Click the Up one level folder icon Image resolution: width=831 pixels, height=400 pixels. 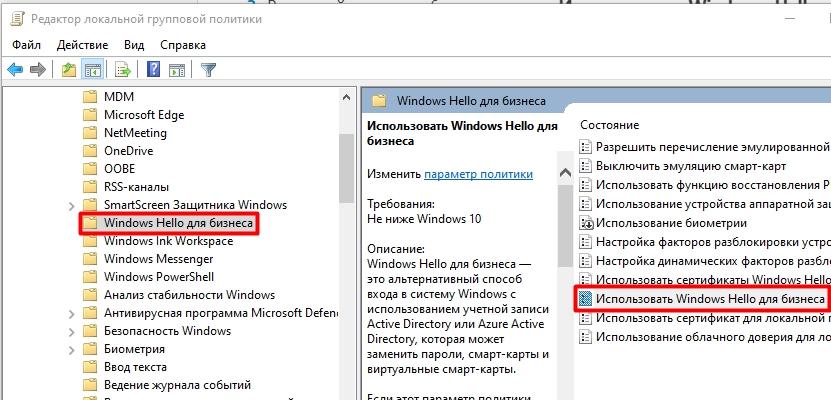tap(69, 69)
